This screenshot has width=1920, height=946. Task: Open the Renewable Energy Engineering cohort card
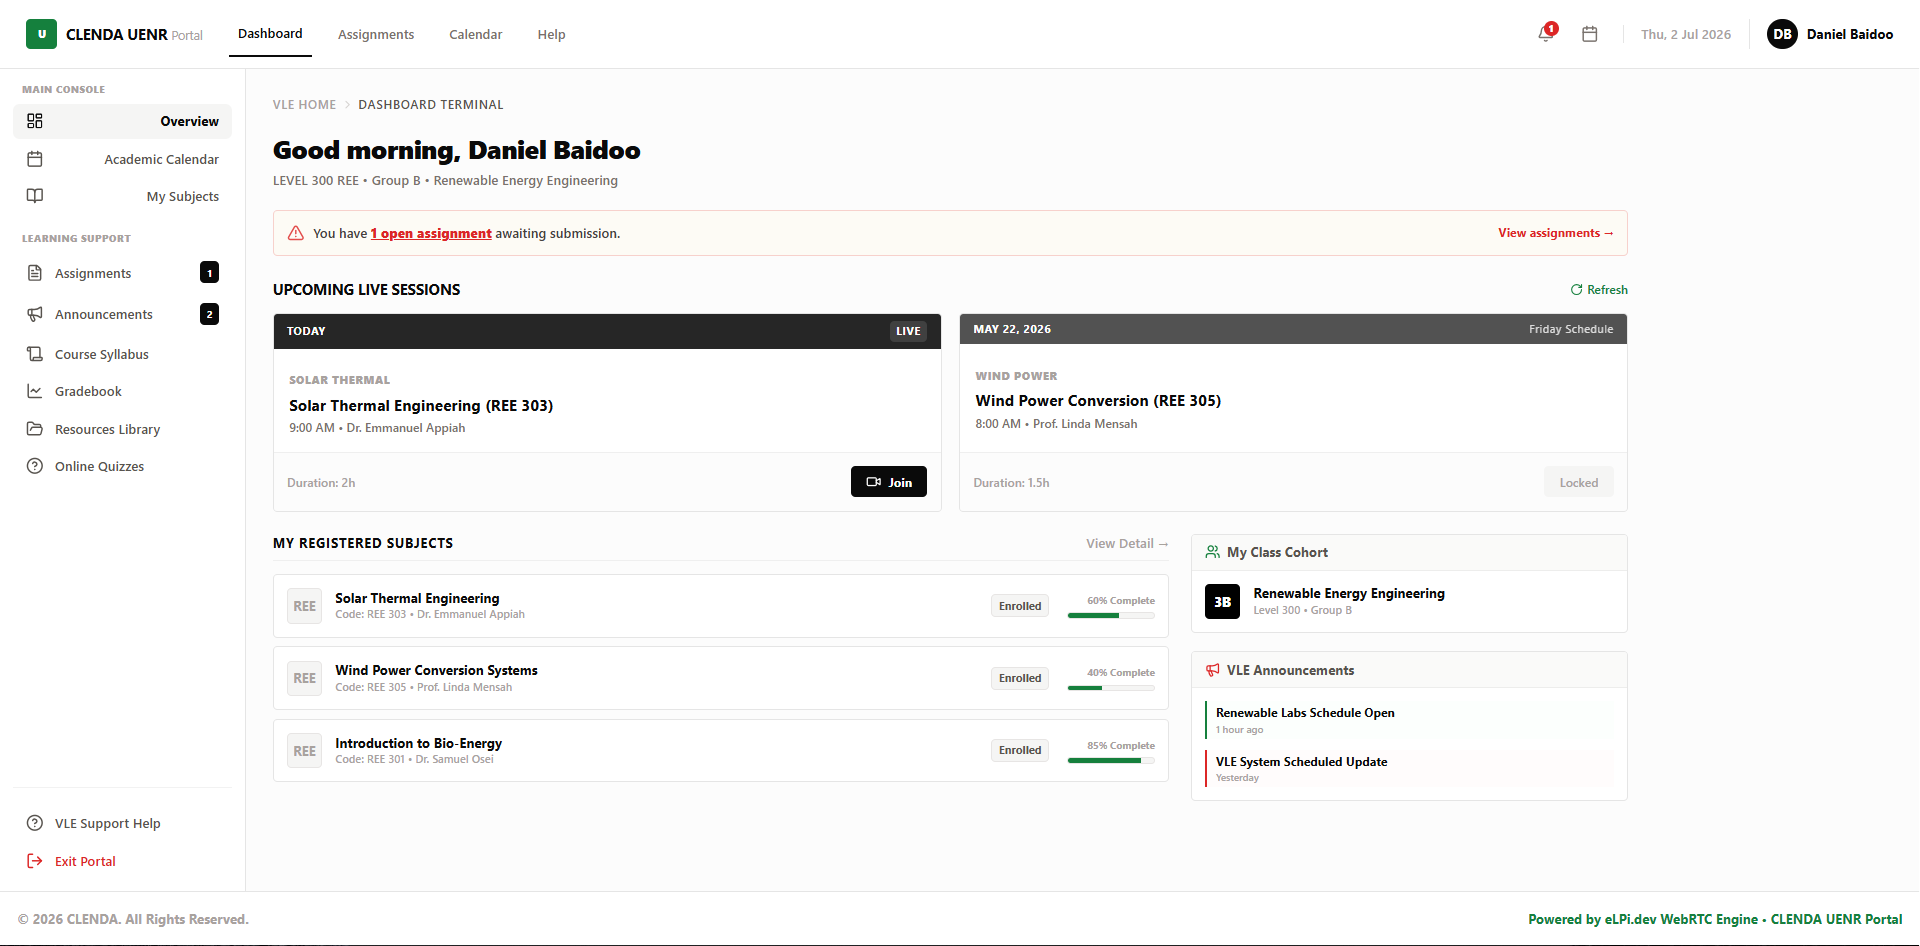(x=1410, y=602)
